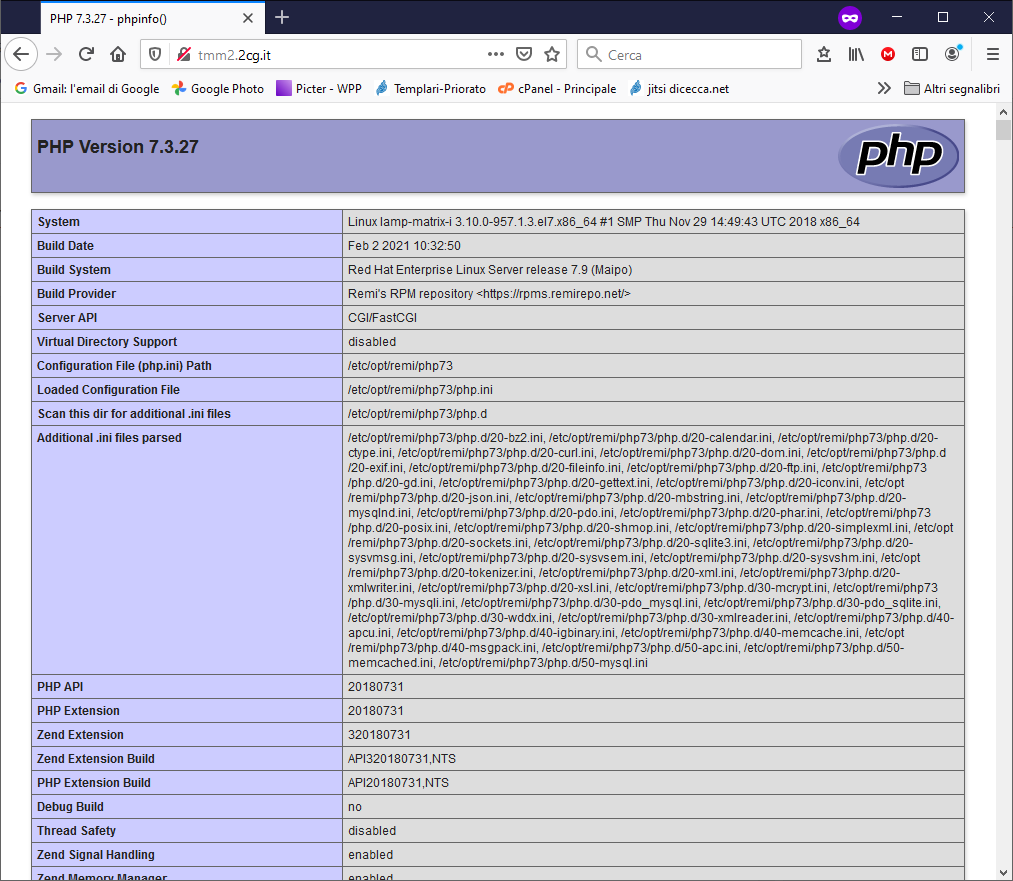The width and height of the screenshot is (1013, 881).
Task: Click scrollbar down arrow
Action: pyautogui.click(x=1003, y=873)
